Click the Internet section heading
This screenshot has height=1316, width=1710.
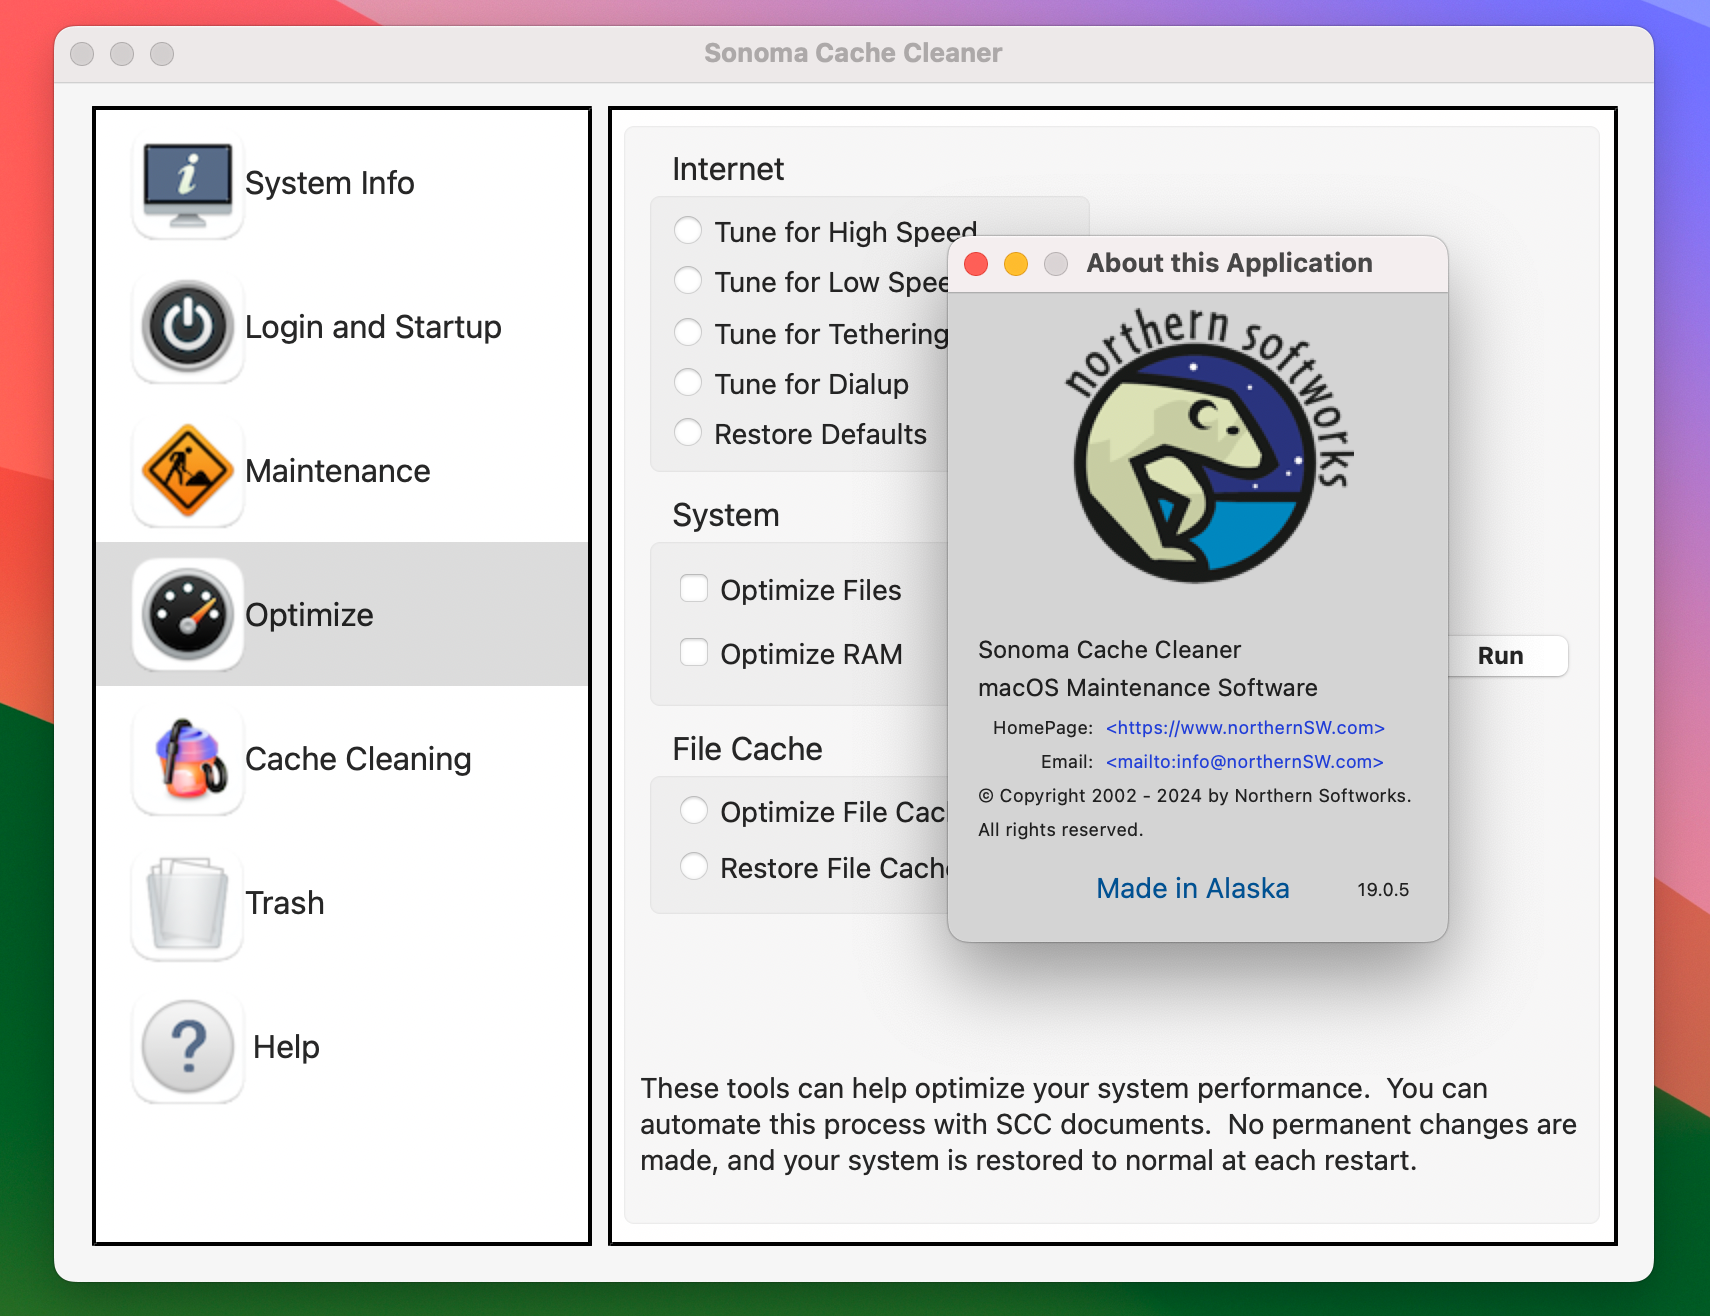728,169
